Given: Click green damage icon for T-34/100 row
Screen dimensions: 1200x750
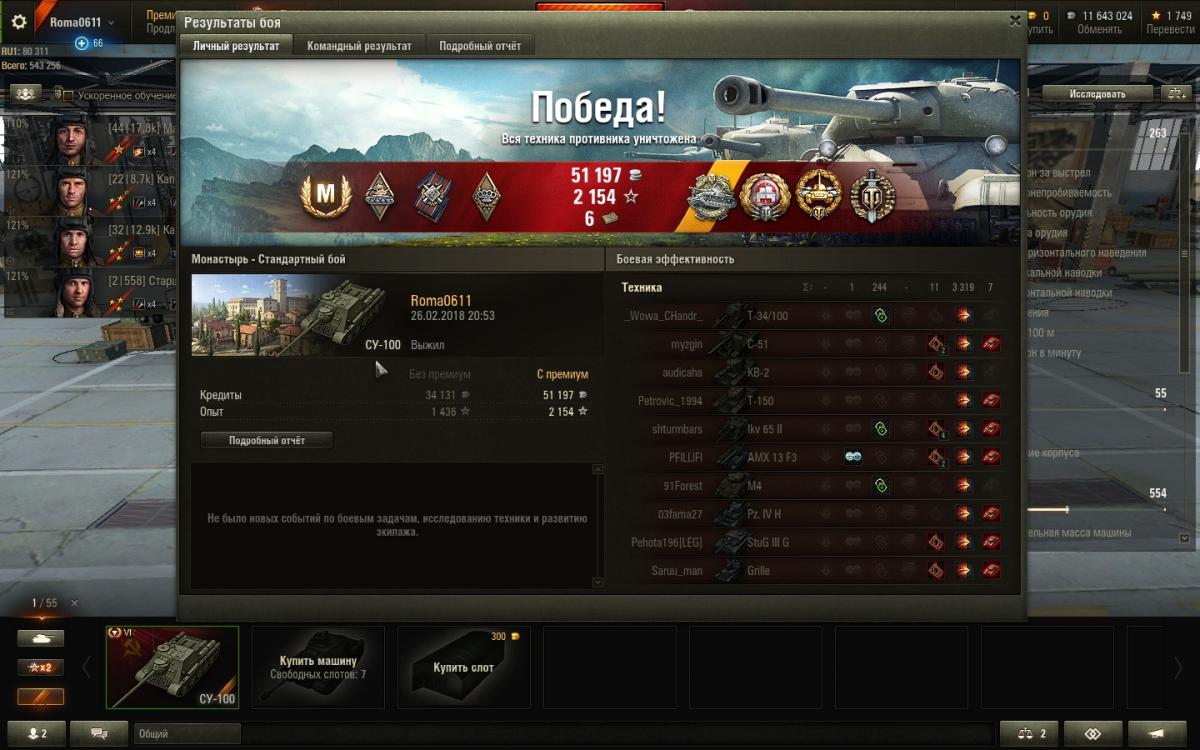Looking at the screenshot, I should tap(880, 316).
